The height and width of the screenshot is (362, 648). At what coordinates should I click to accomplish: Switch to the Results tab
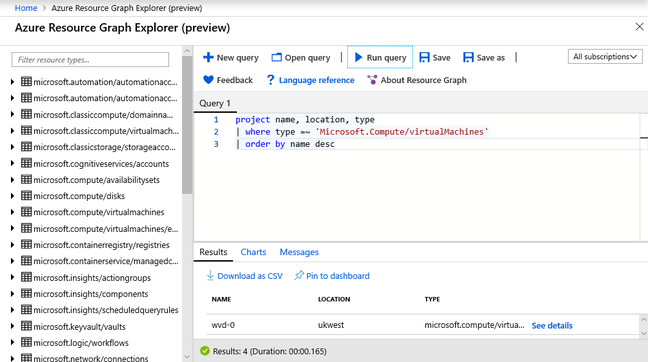tap(213, 252)
